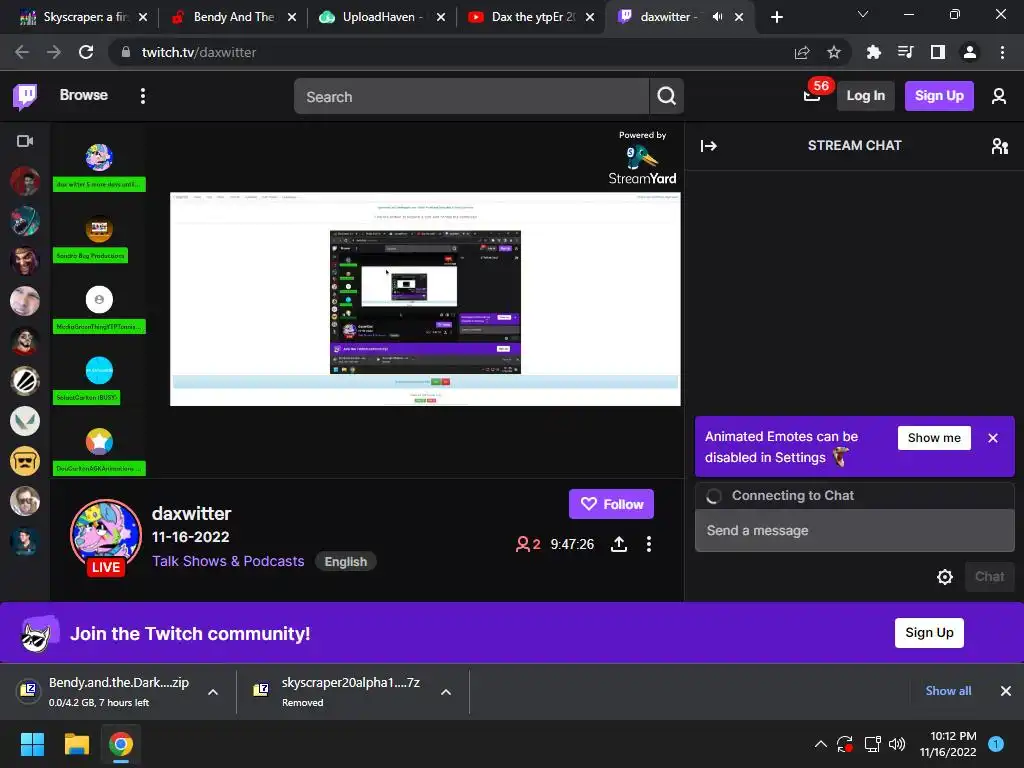Open chat settings gear icon
The image size is (1024, 768).
pos(944,577)
